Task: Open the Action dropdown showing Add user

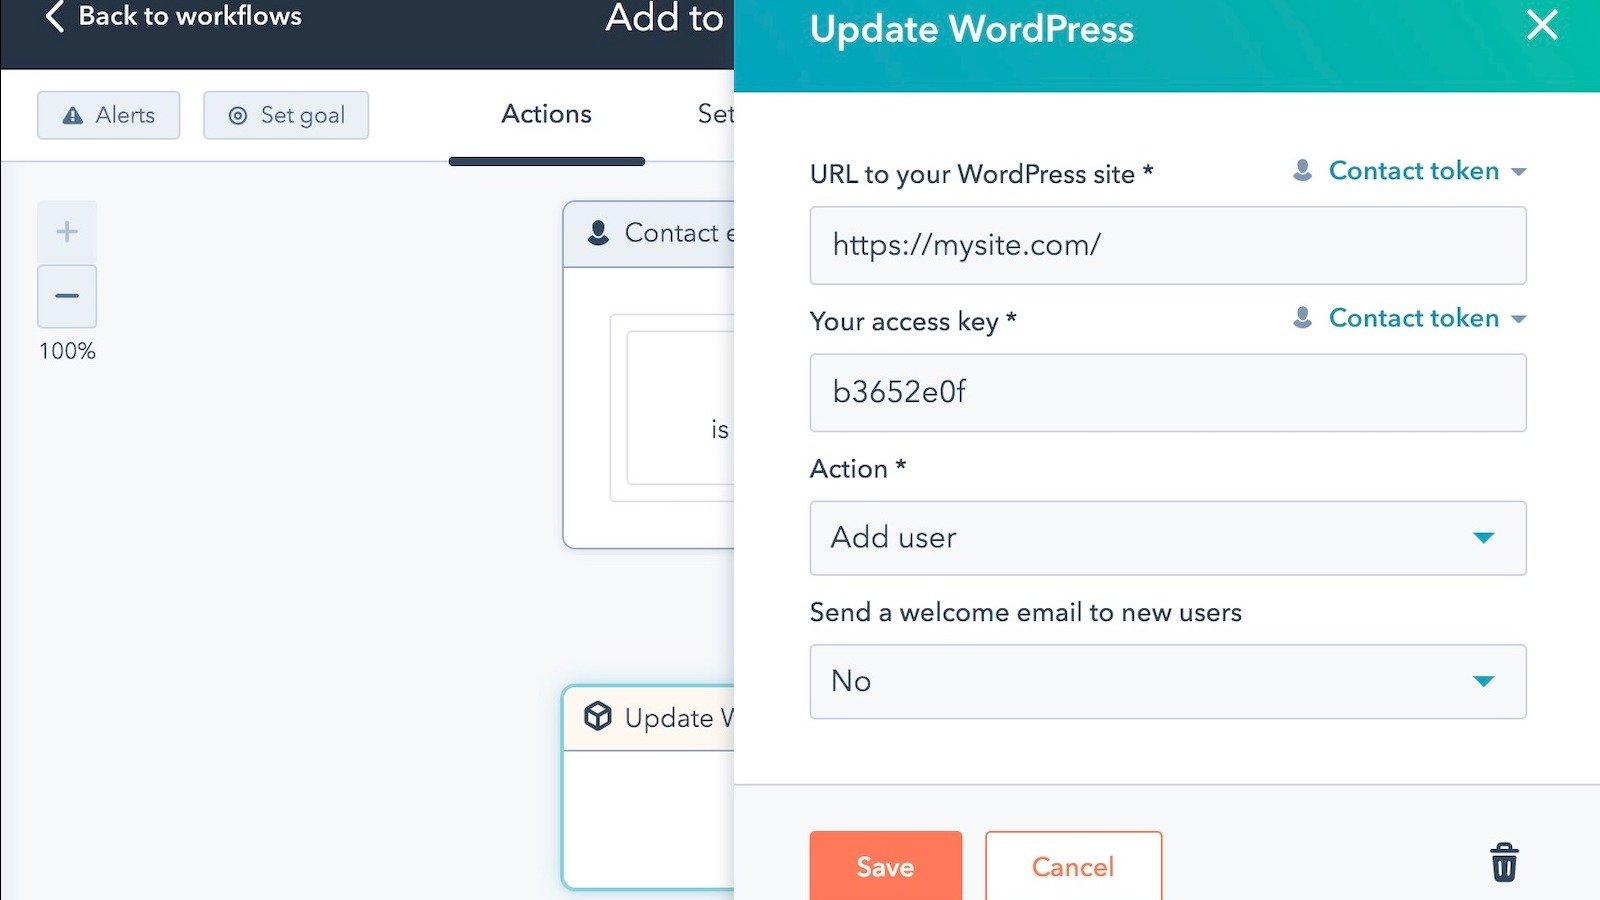Action: 1167,538
